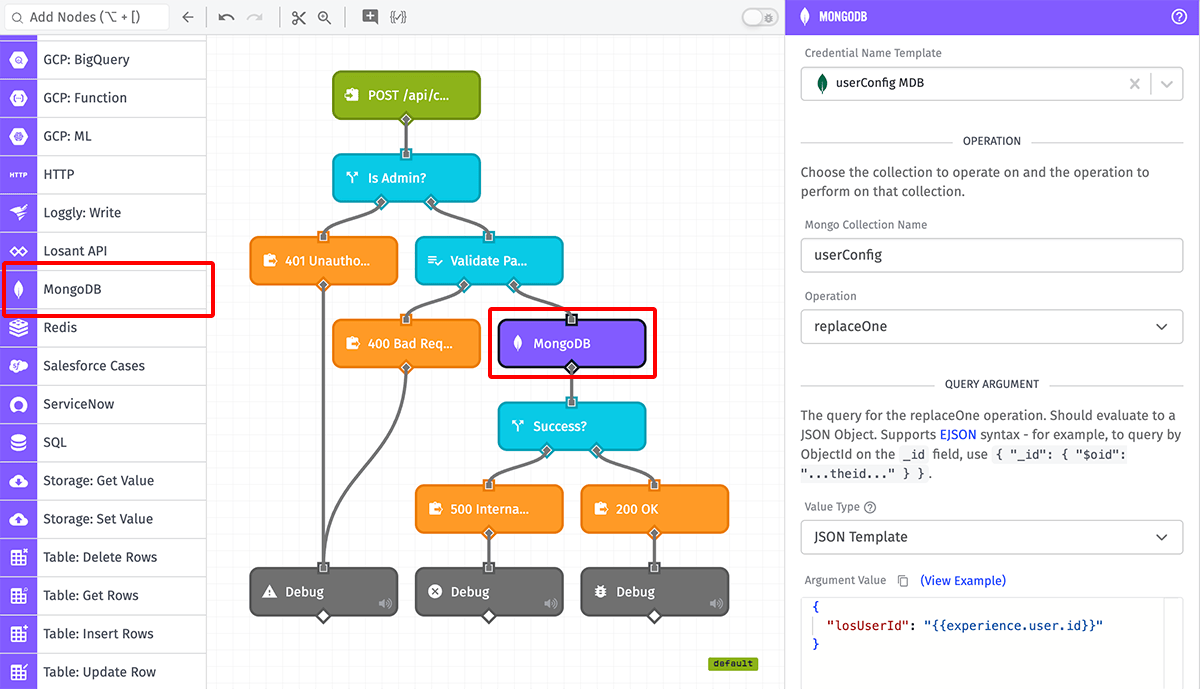Select the Debug node with X circle icon
This screenshot has height=689, width=1200.
coord(489,592)
